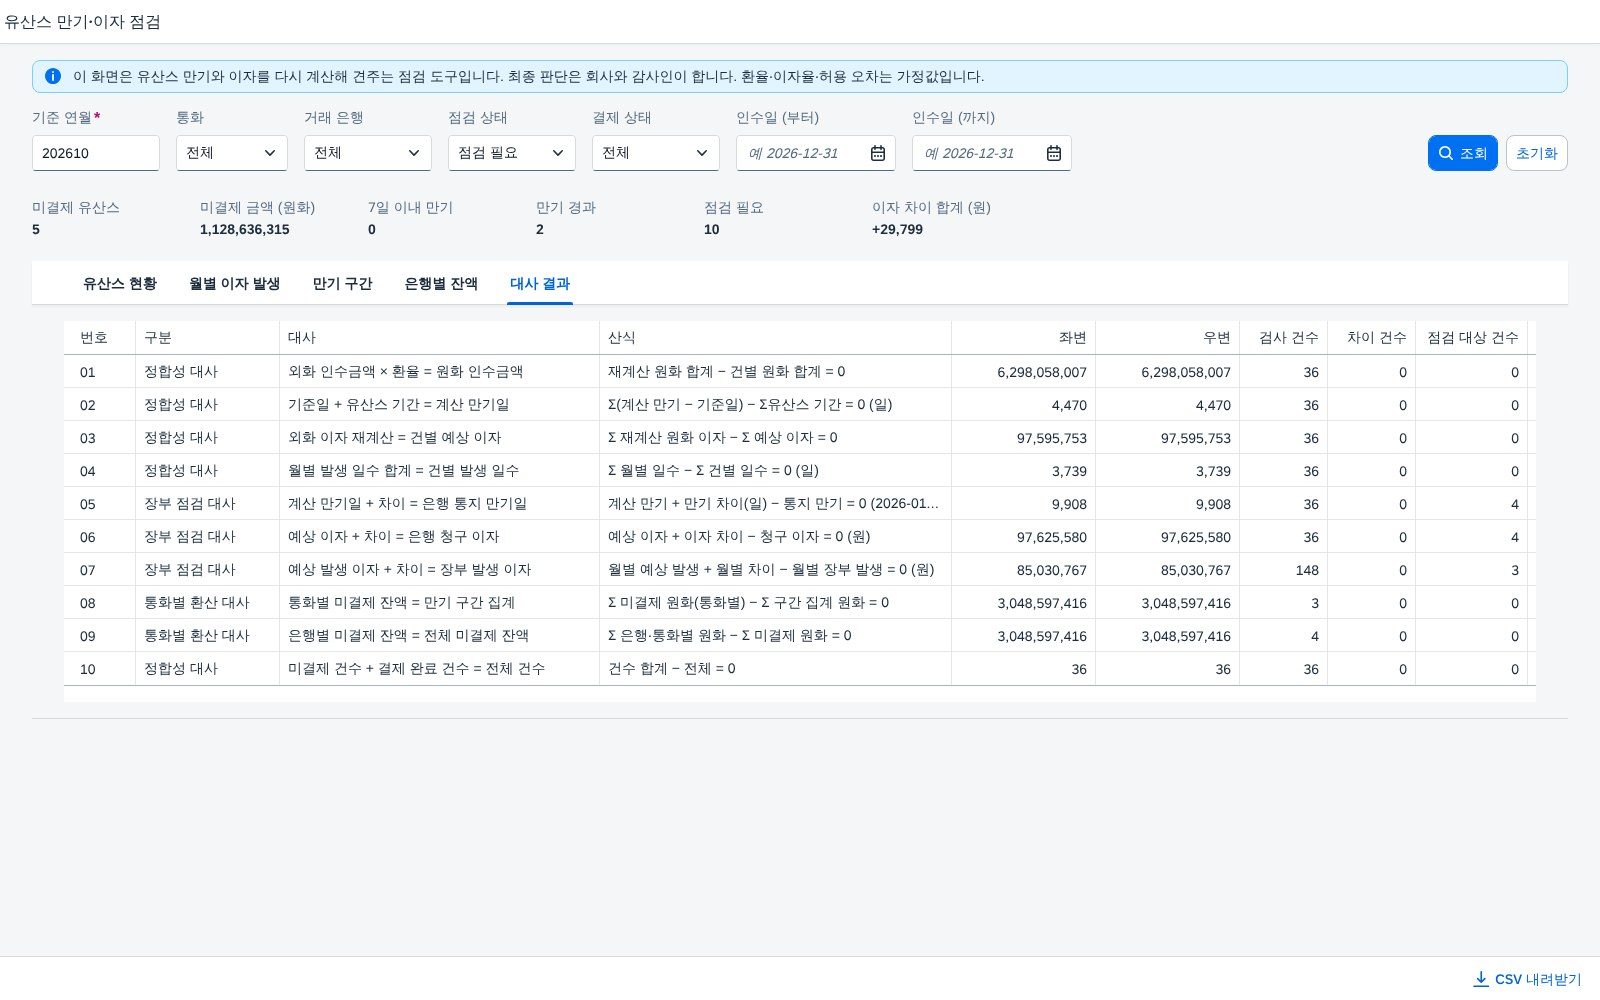Go to the 은행별 잔액 tab

click(441, 284)
